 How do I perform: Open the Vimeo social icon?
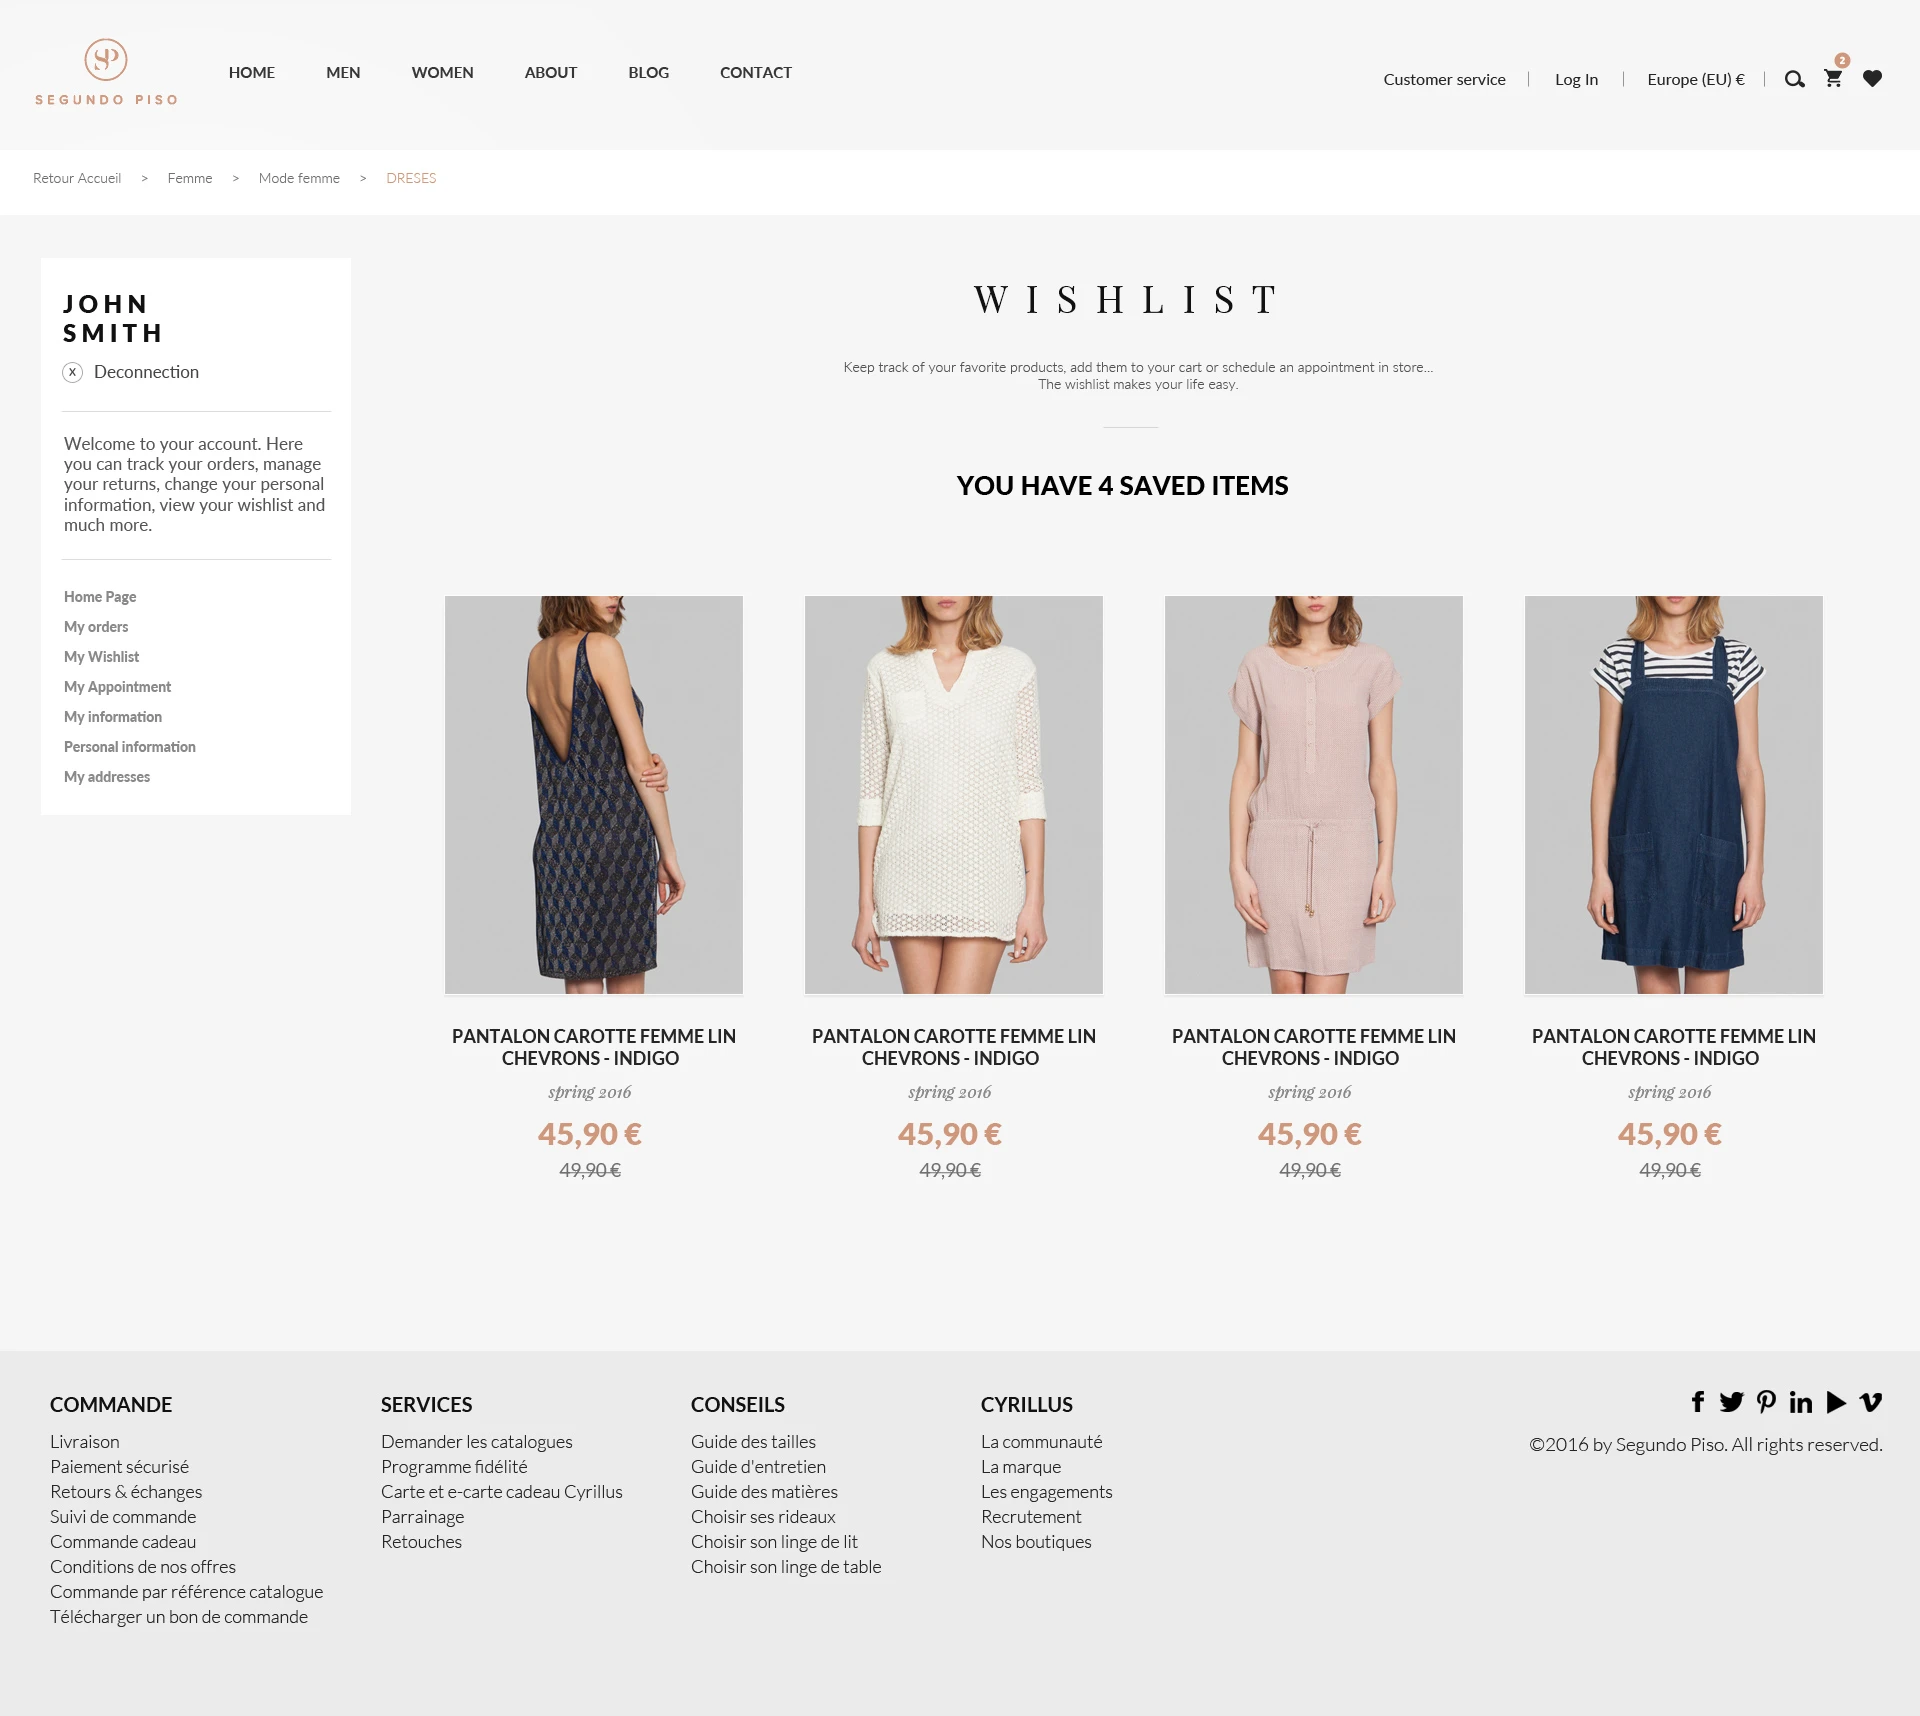tap(1871, 1402)
